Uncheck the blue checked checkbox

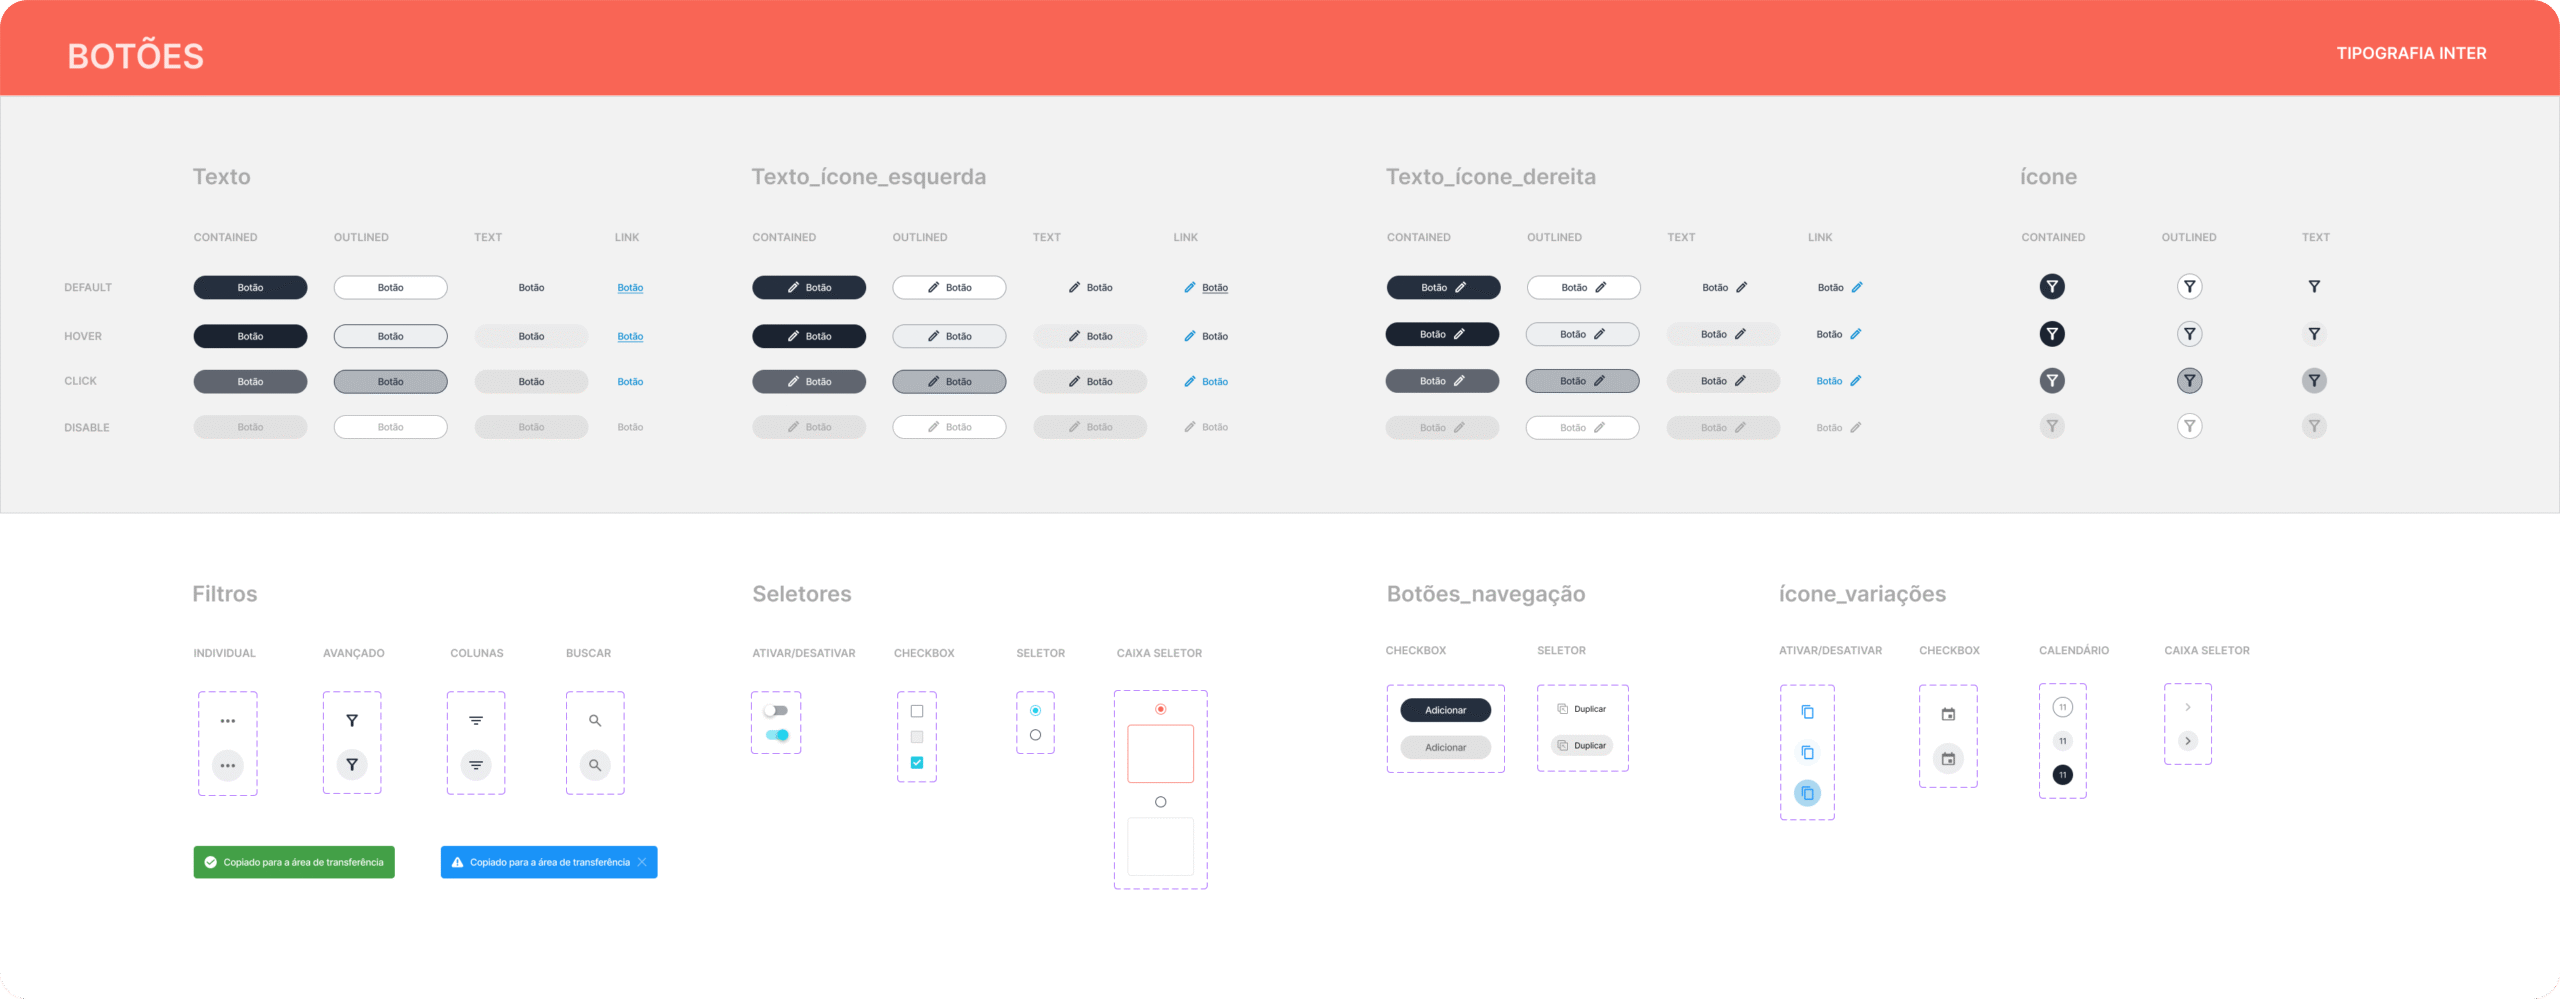pyautogui.click(x=917, y=762)
